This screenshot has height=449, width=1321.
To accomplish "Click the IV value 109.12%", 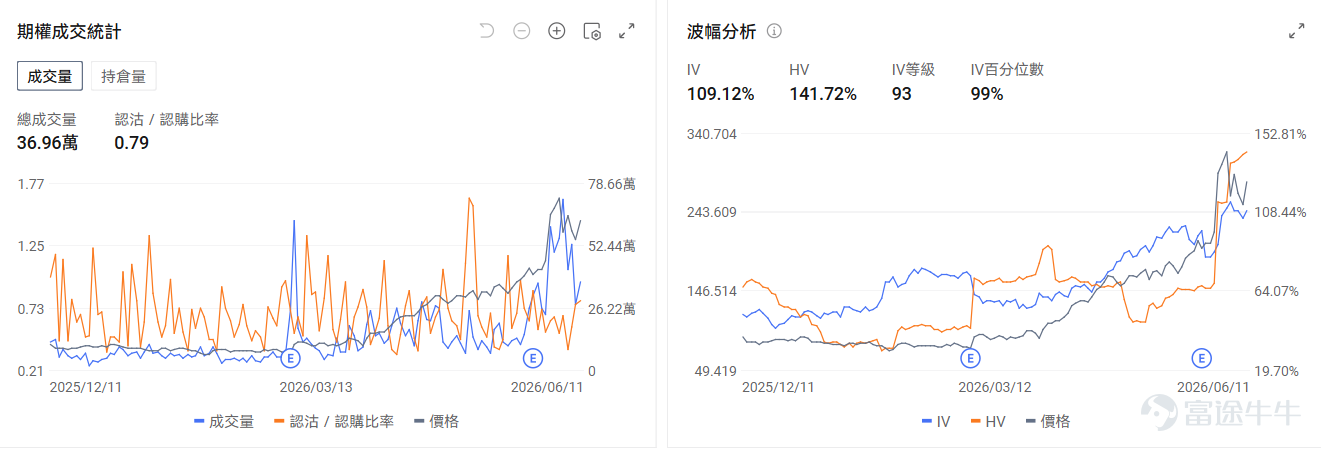I will [x=721, y=94].
